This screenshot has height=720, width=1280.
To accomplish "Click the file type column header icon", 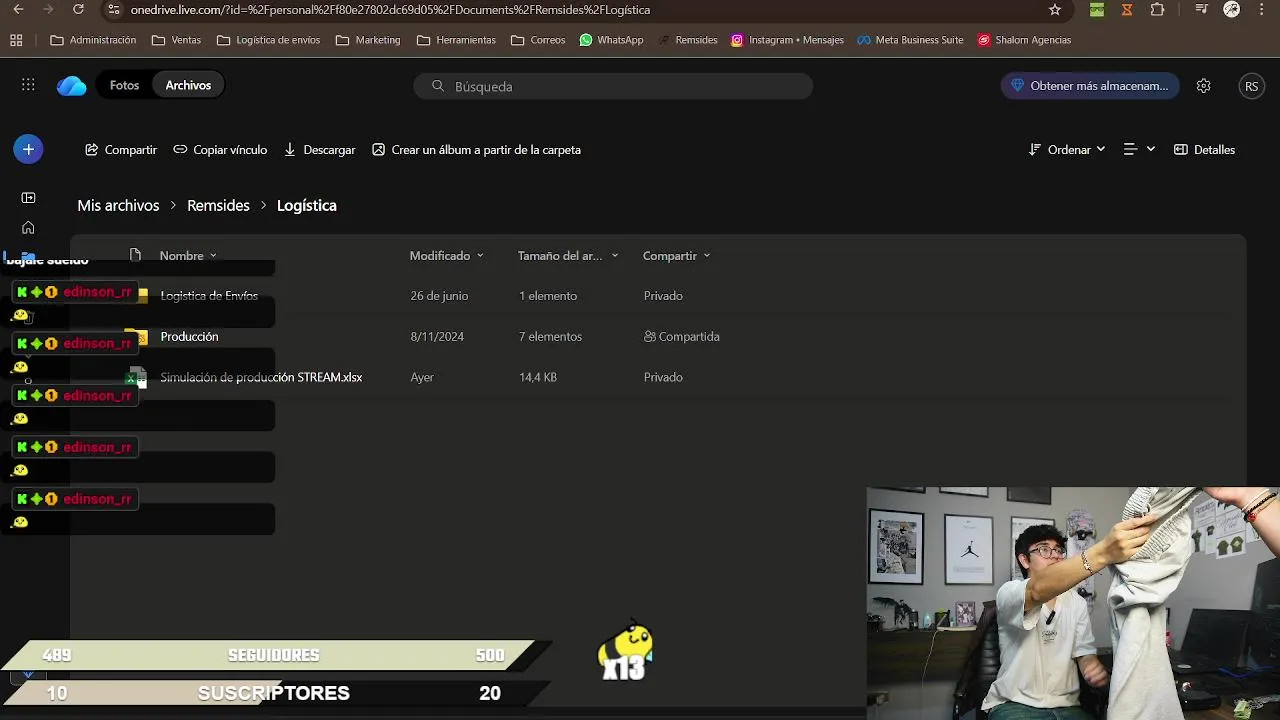I will [135, 255].
